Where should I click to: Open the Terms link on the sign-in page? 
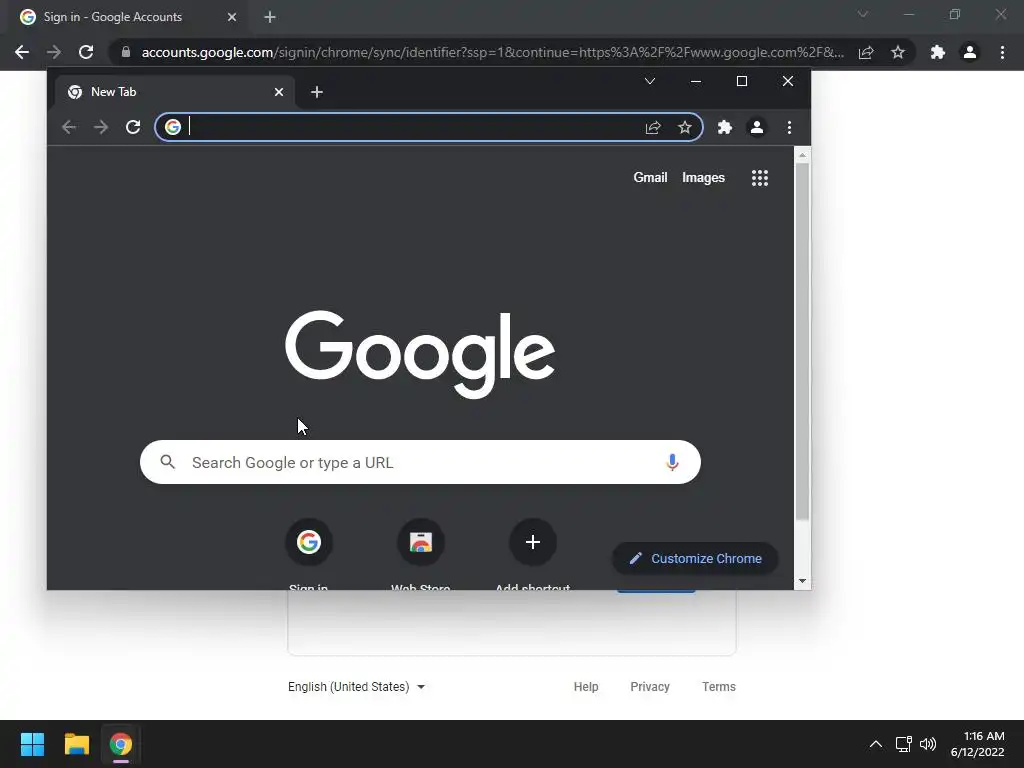[718, 687]
